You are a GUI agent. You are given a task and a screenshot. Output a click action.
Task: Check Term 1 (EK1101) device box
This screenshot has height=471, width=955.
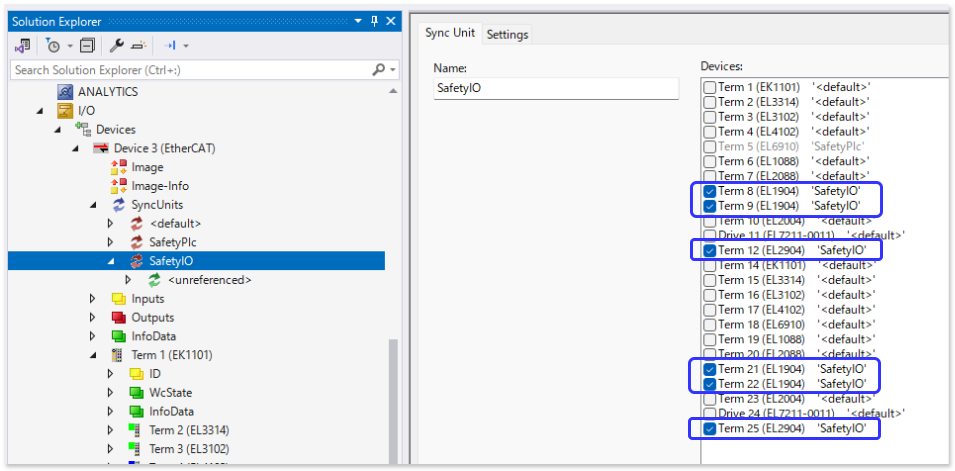pyautogui.click(x=709, y=87)
